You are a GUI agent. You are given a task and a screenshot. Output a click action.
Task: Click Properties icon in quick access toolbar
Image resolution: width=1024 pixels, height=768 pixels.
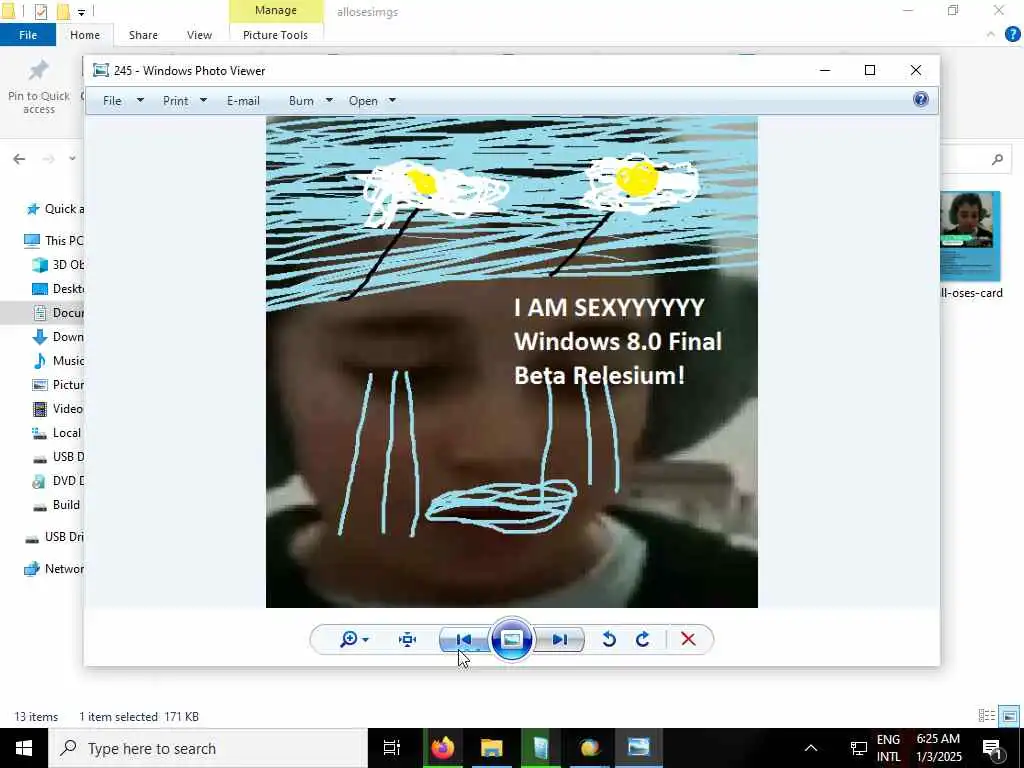(40, 12)
